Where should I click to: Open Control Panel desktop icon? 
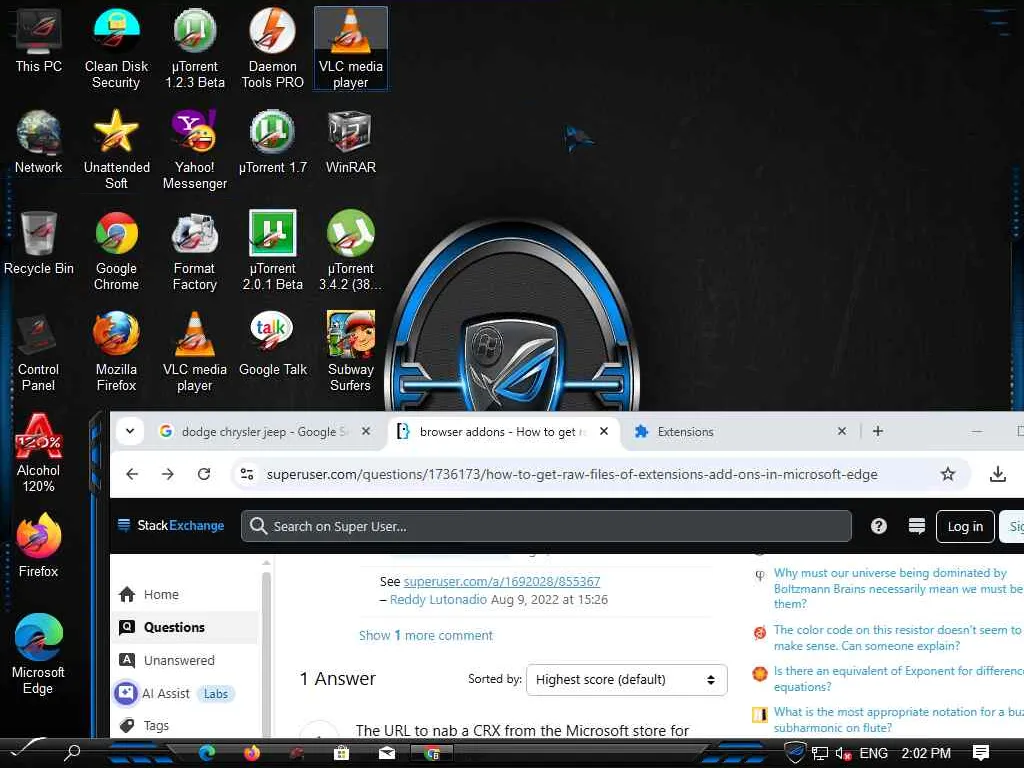[x=39, y=353]
